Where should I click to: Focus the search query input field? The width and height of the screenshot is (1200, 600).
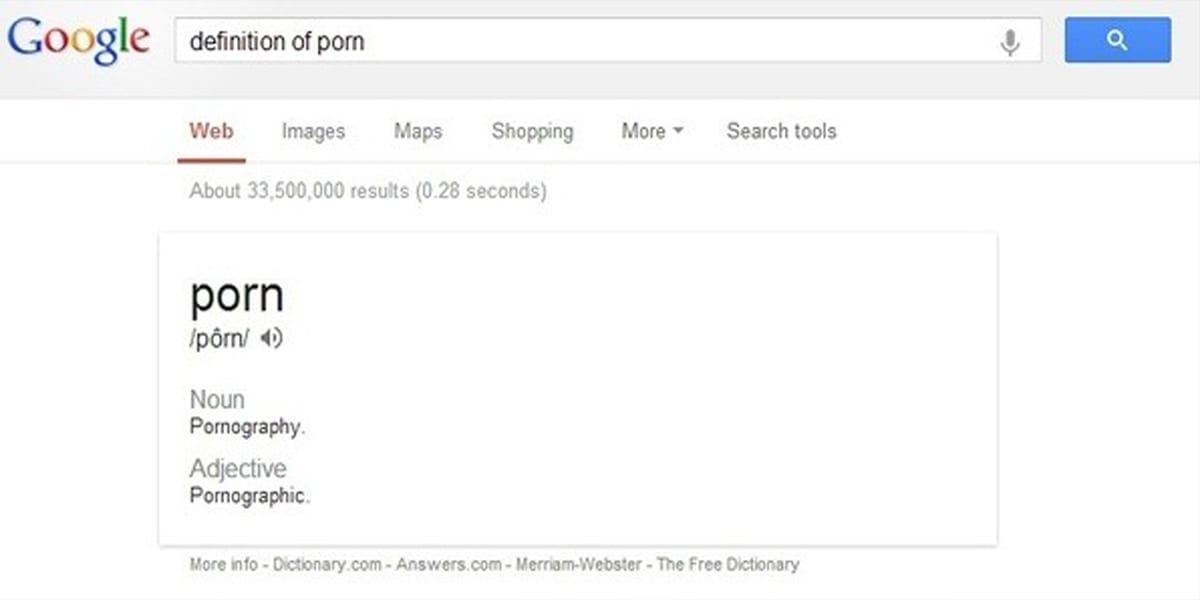585,41
